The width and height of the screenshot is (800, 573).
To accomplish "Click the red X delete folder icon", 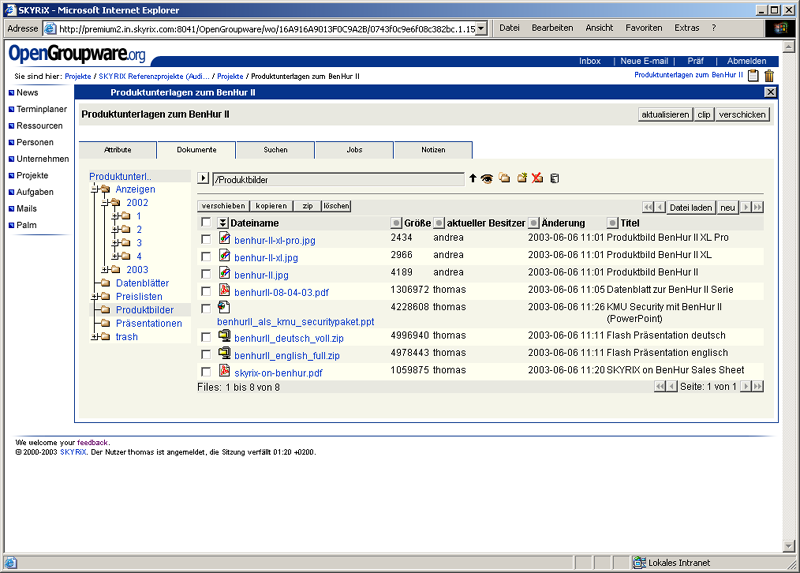I will click(x=537, y=178).
